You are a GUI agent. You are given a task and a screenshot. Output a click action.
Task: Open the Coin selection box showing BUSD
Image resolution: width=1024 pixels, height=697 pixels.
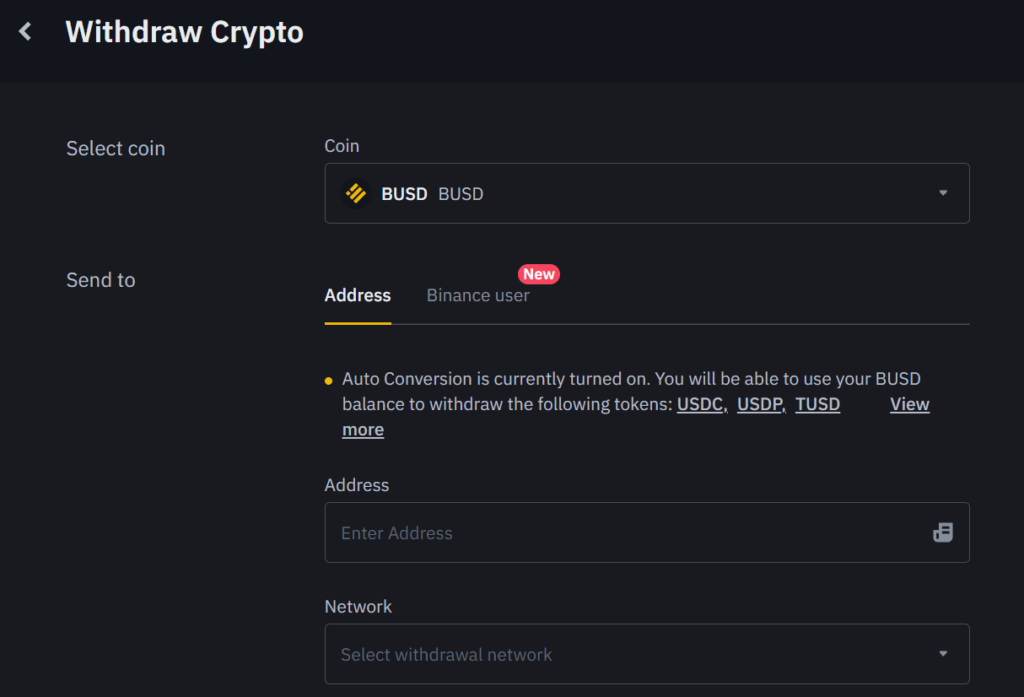click(x=647, y=193)
